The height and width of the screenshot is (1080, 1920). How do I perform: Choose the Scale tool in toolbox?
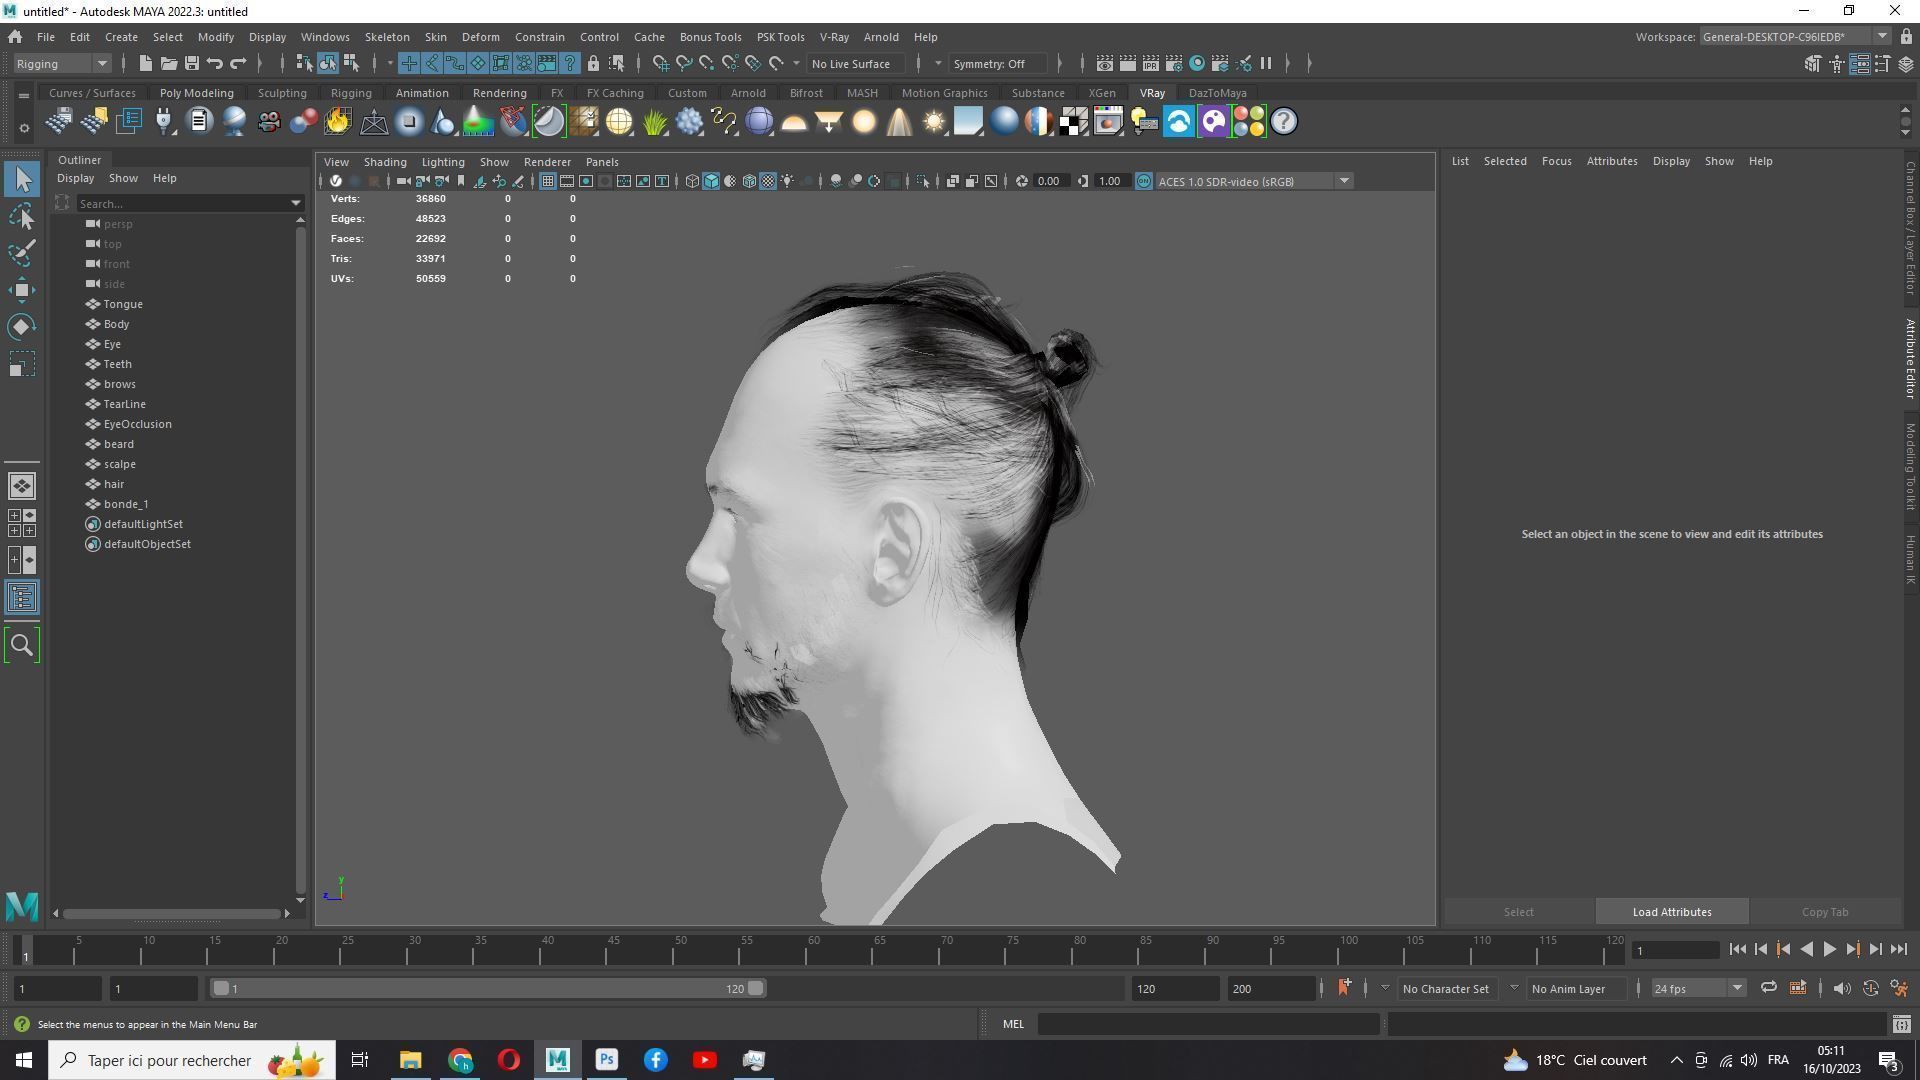click(x=22, y=364)
